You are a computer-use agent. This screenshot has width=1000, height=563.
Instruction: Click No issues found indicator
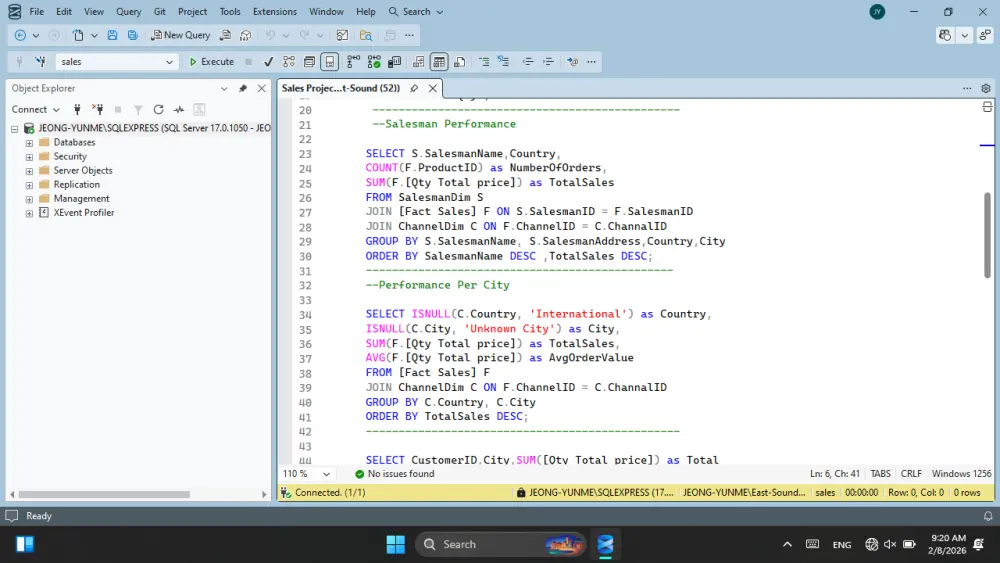[x=395, y=474]
